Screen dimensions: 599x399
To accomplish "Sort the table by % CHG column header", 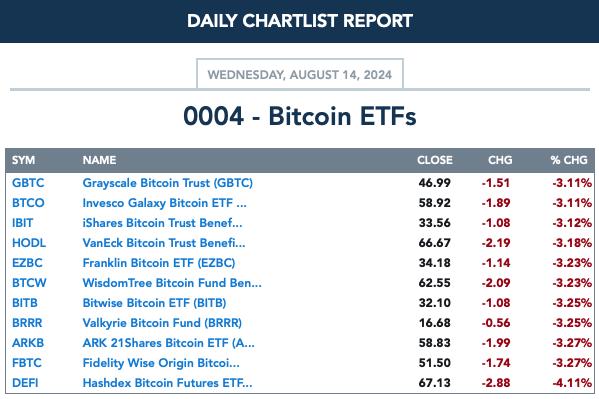I will click(569, 160).
